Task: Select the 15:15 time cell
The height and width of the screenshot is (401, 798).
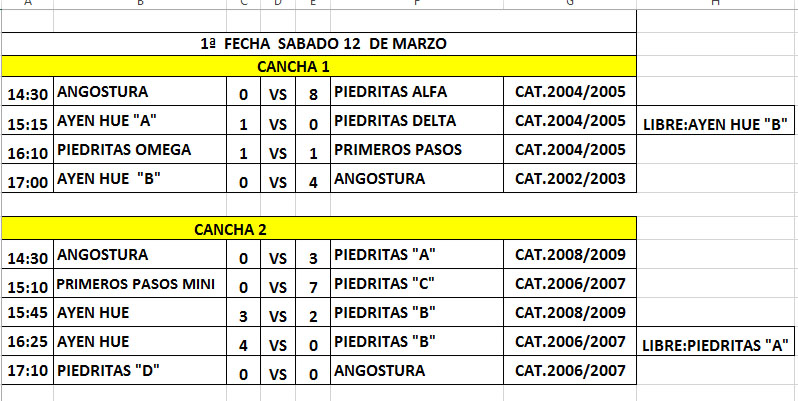Action: coord(28,124)
